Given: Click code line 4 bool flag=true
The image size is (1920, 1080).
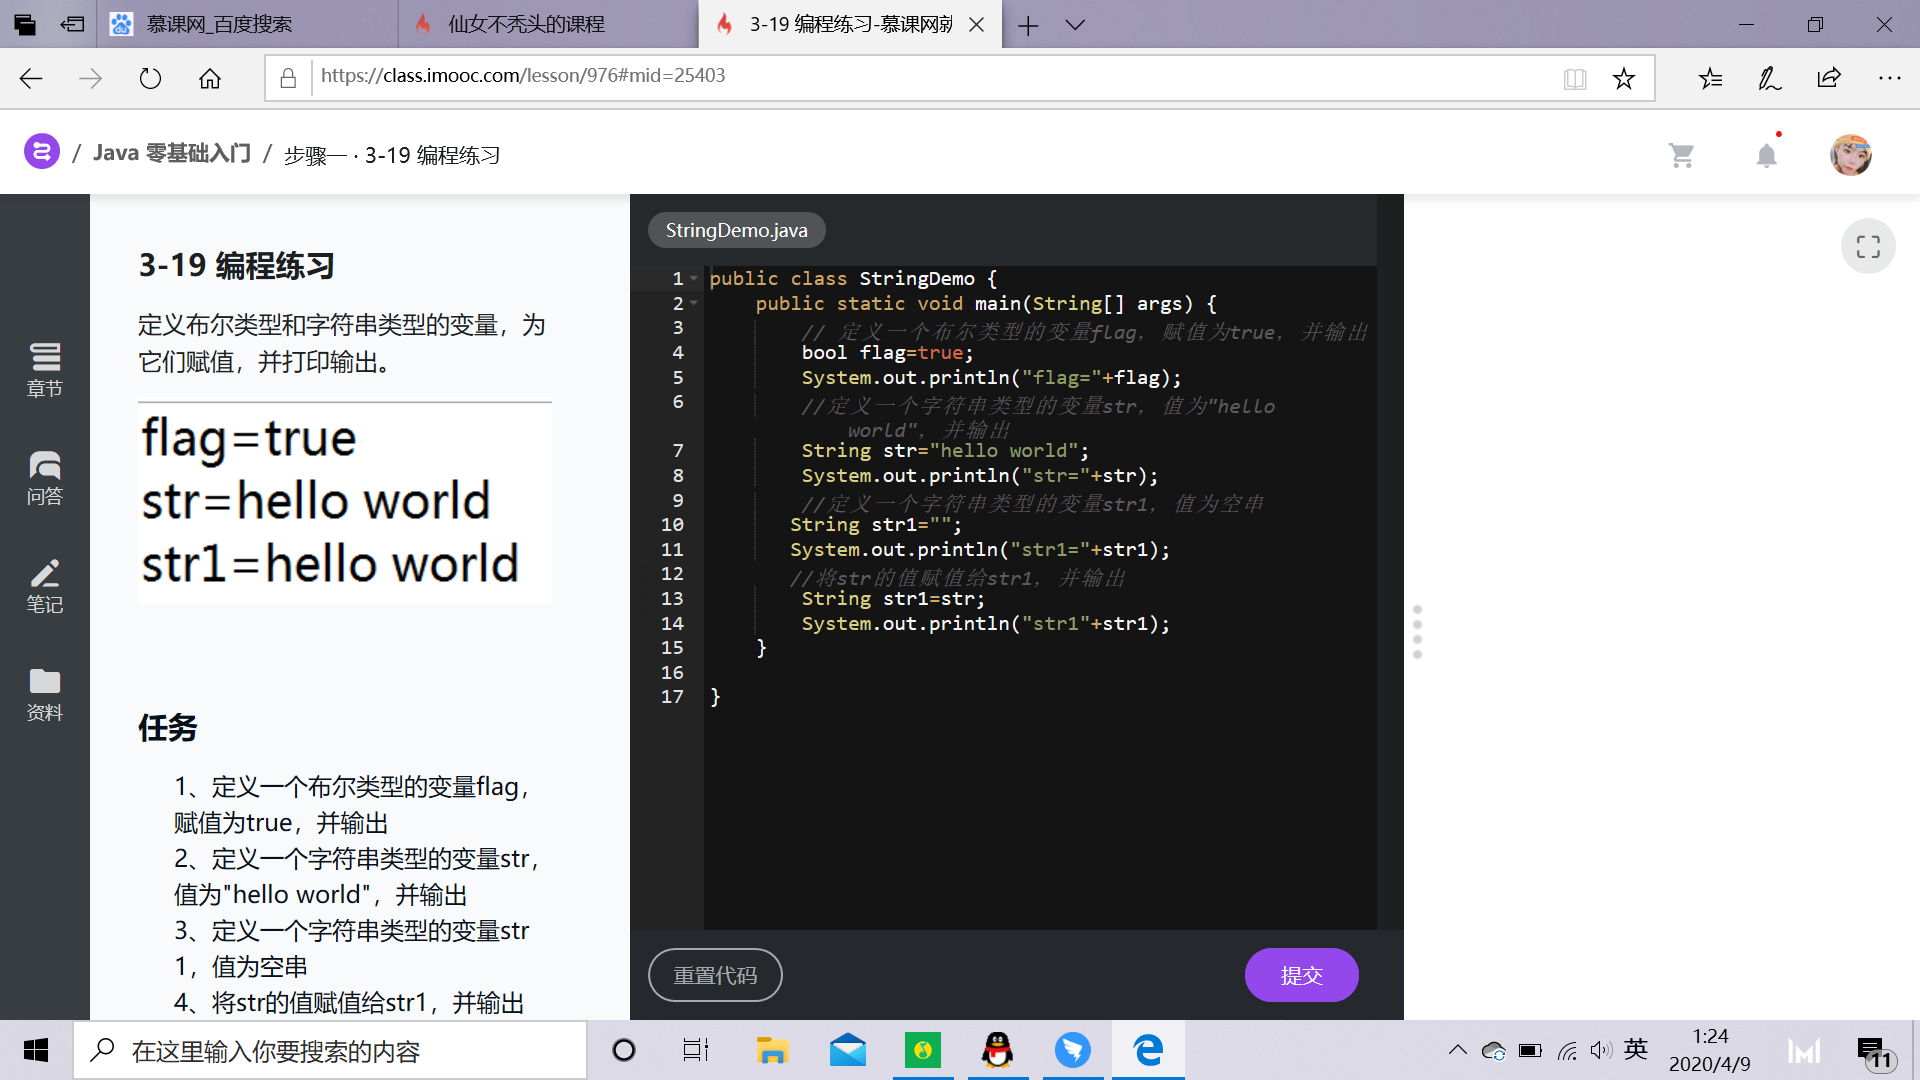Looking at the screenshot, I should point(887,353).
